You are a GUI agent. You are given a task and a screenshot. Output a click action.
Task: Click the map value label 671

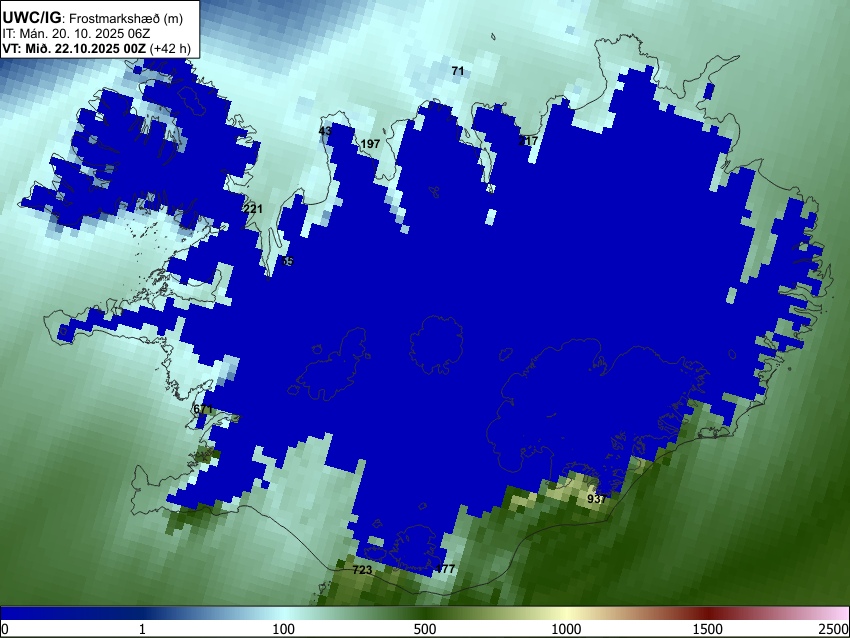coord(203,409)
